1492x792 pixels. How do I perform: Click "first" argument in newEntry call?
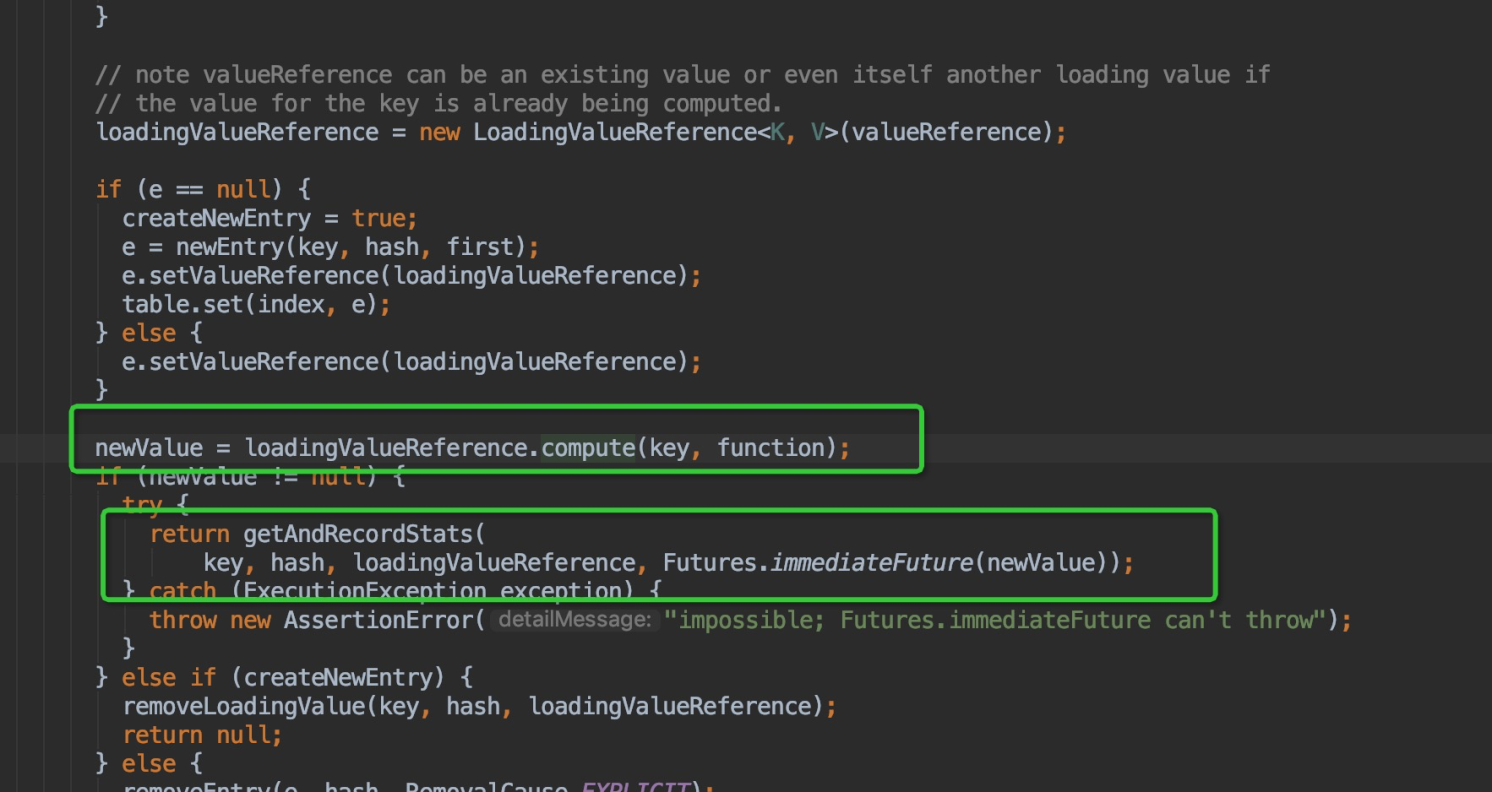point(480,247)
